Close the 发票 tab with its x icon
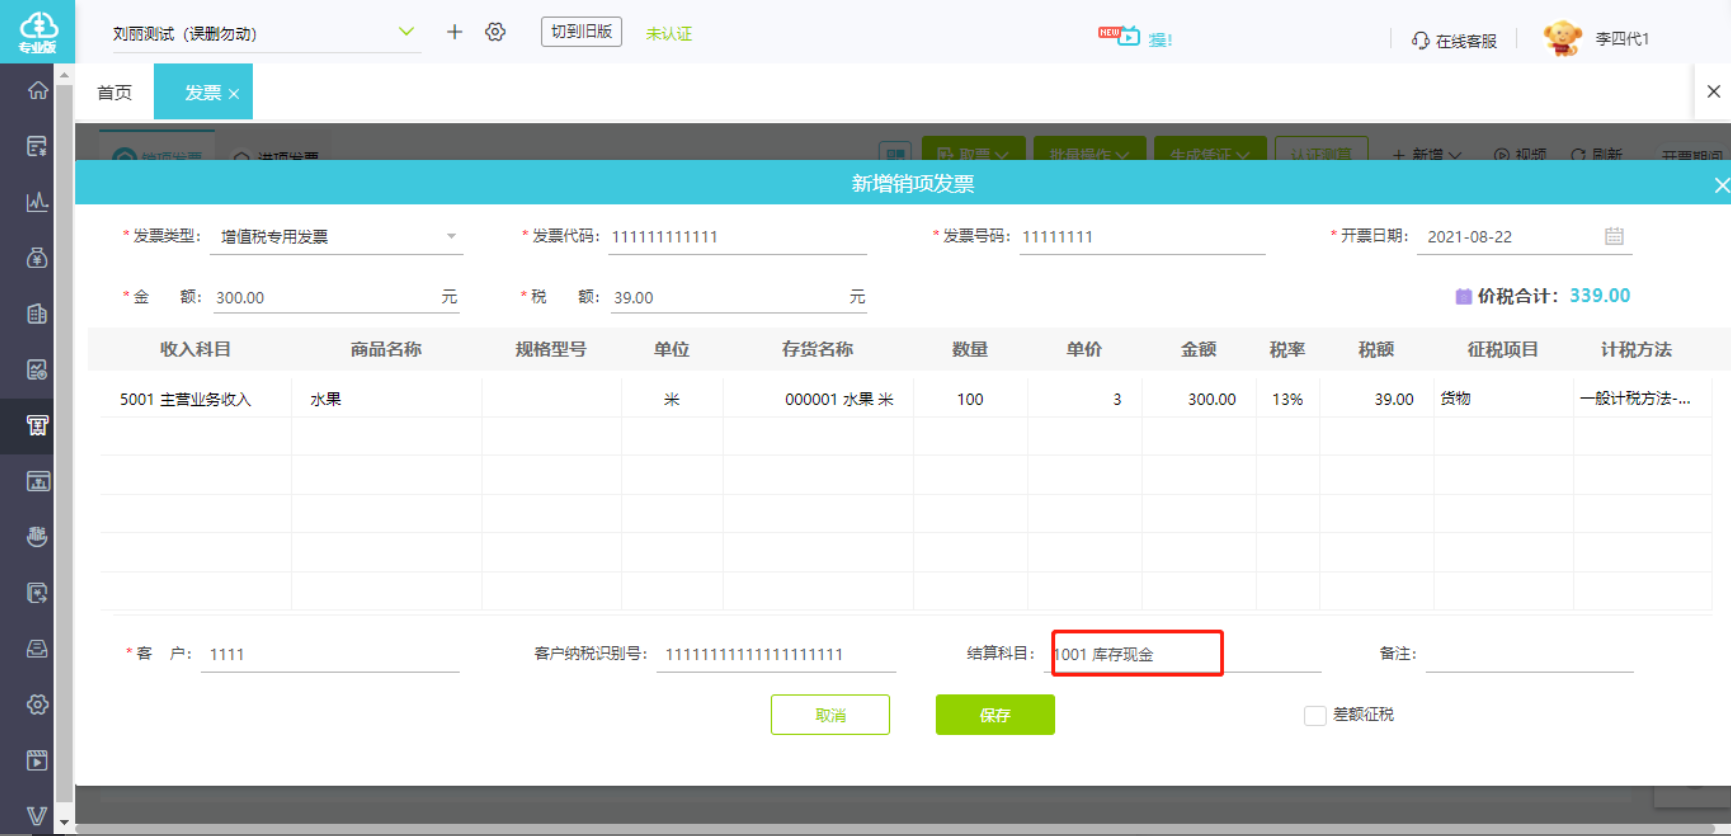Viewport: 1731px width, 836px height. coord(234,94)
